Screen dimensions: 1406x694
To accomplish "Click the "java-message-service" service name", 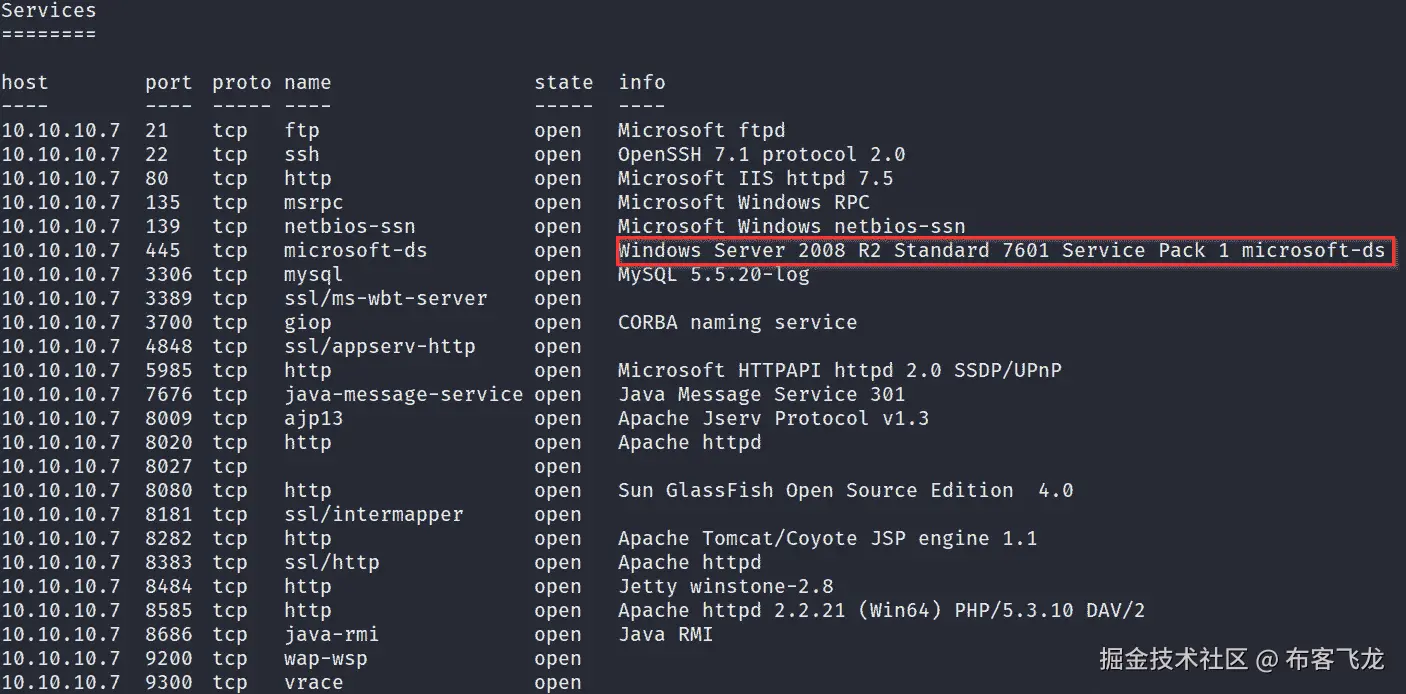I will (x=403, y=395).
